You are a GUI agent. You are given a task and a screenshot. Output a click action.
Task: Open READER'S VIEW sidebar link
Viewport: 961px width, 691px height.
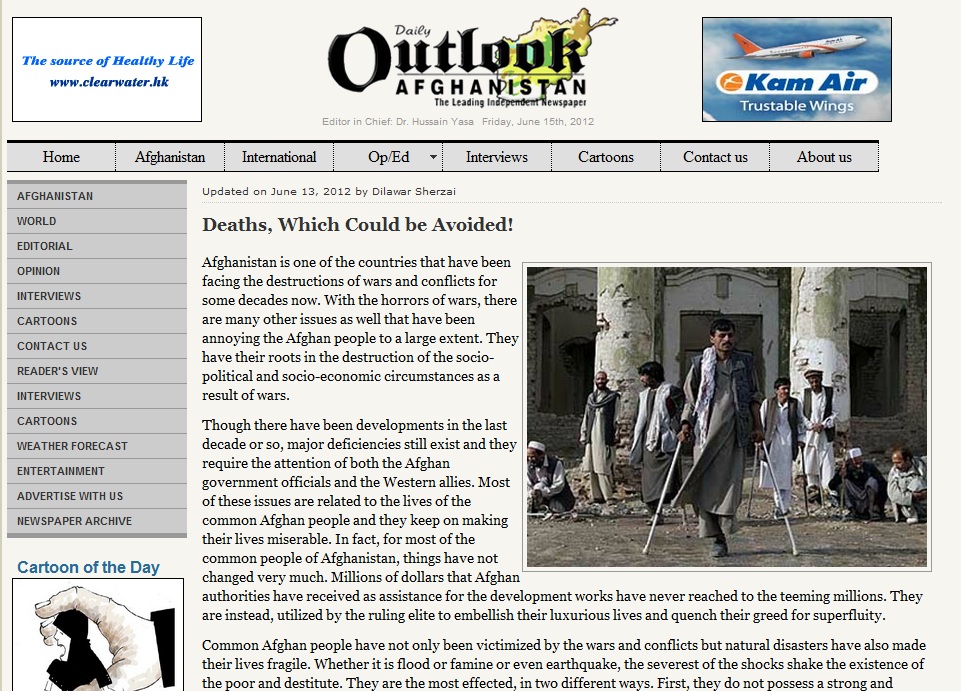[x=58, y=371]
